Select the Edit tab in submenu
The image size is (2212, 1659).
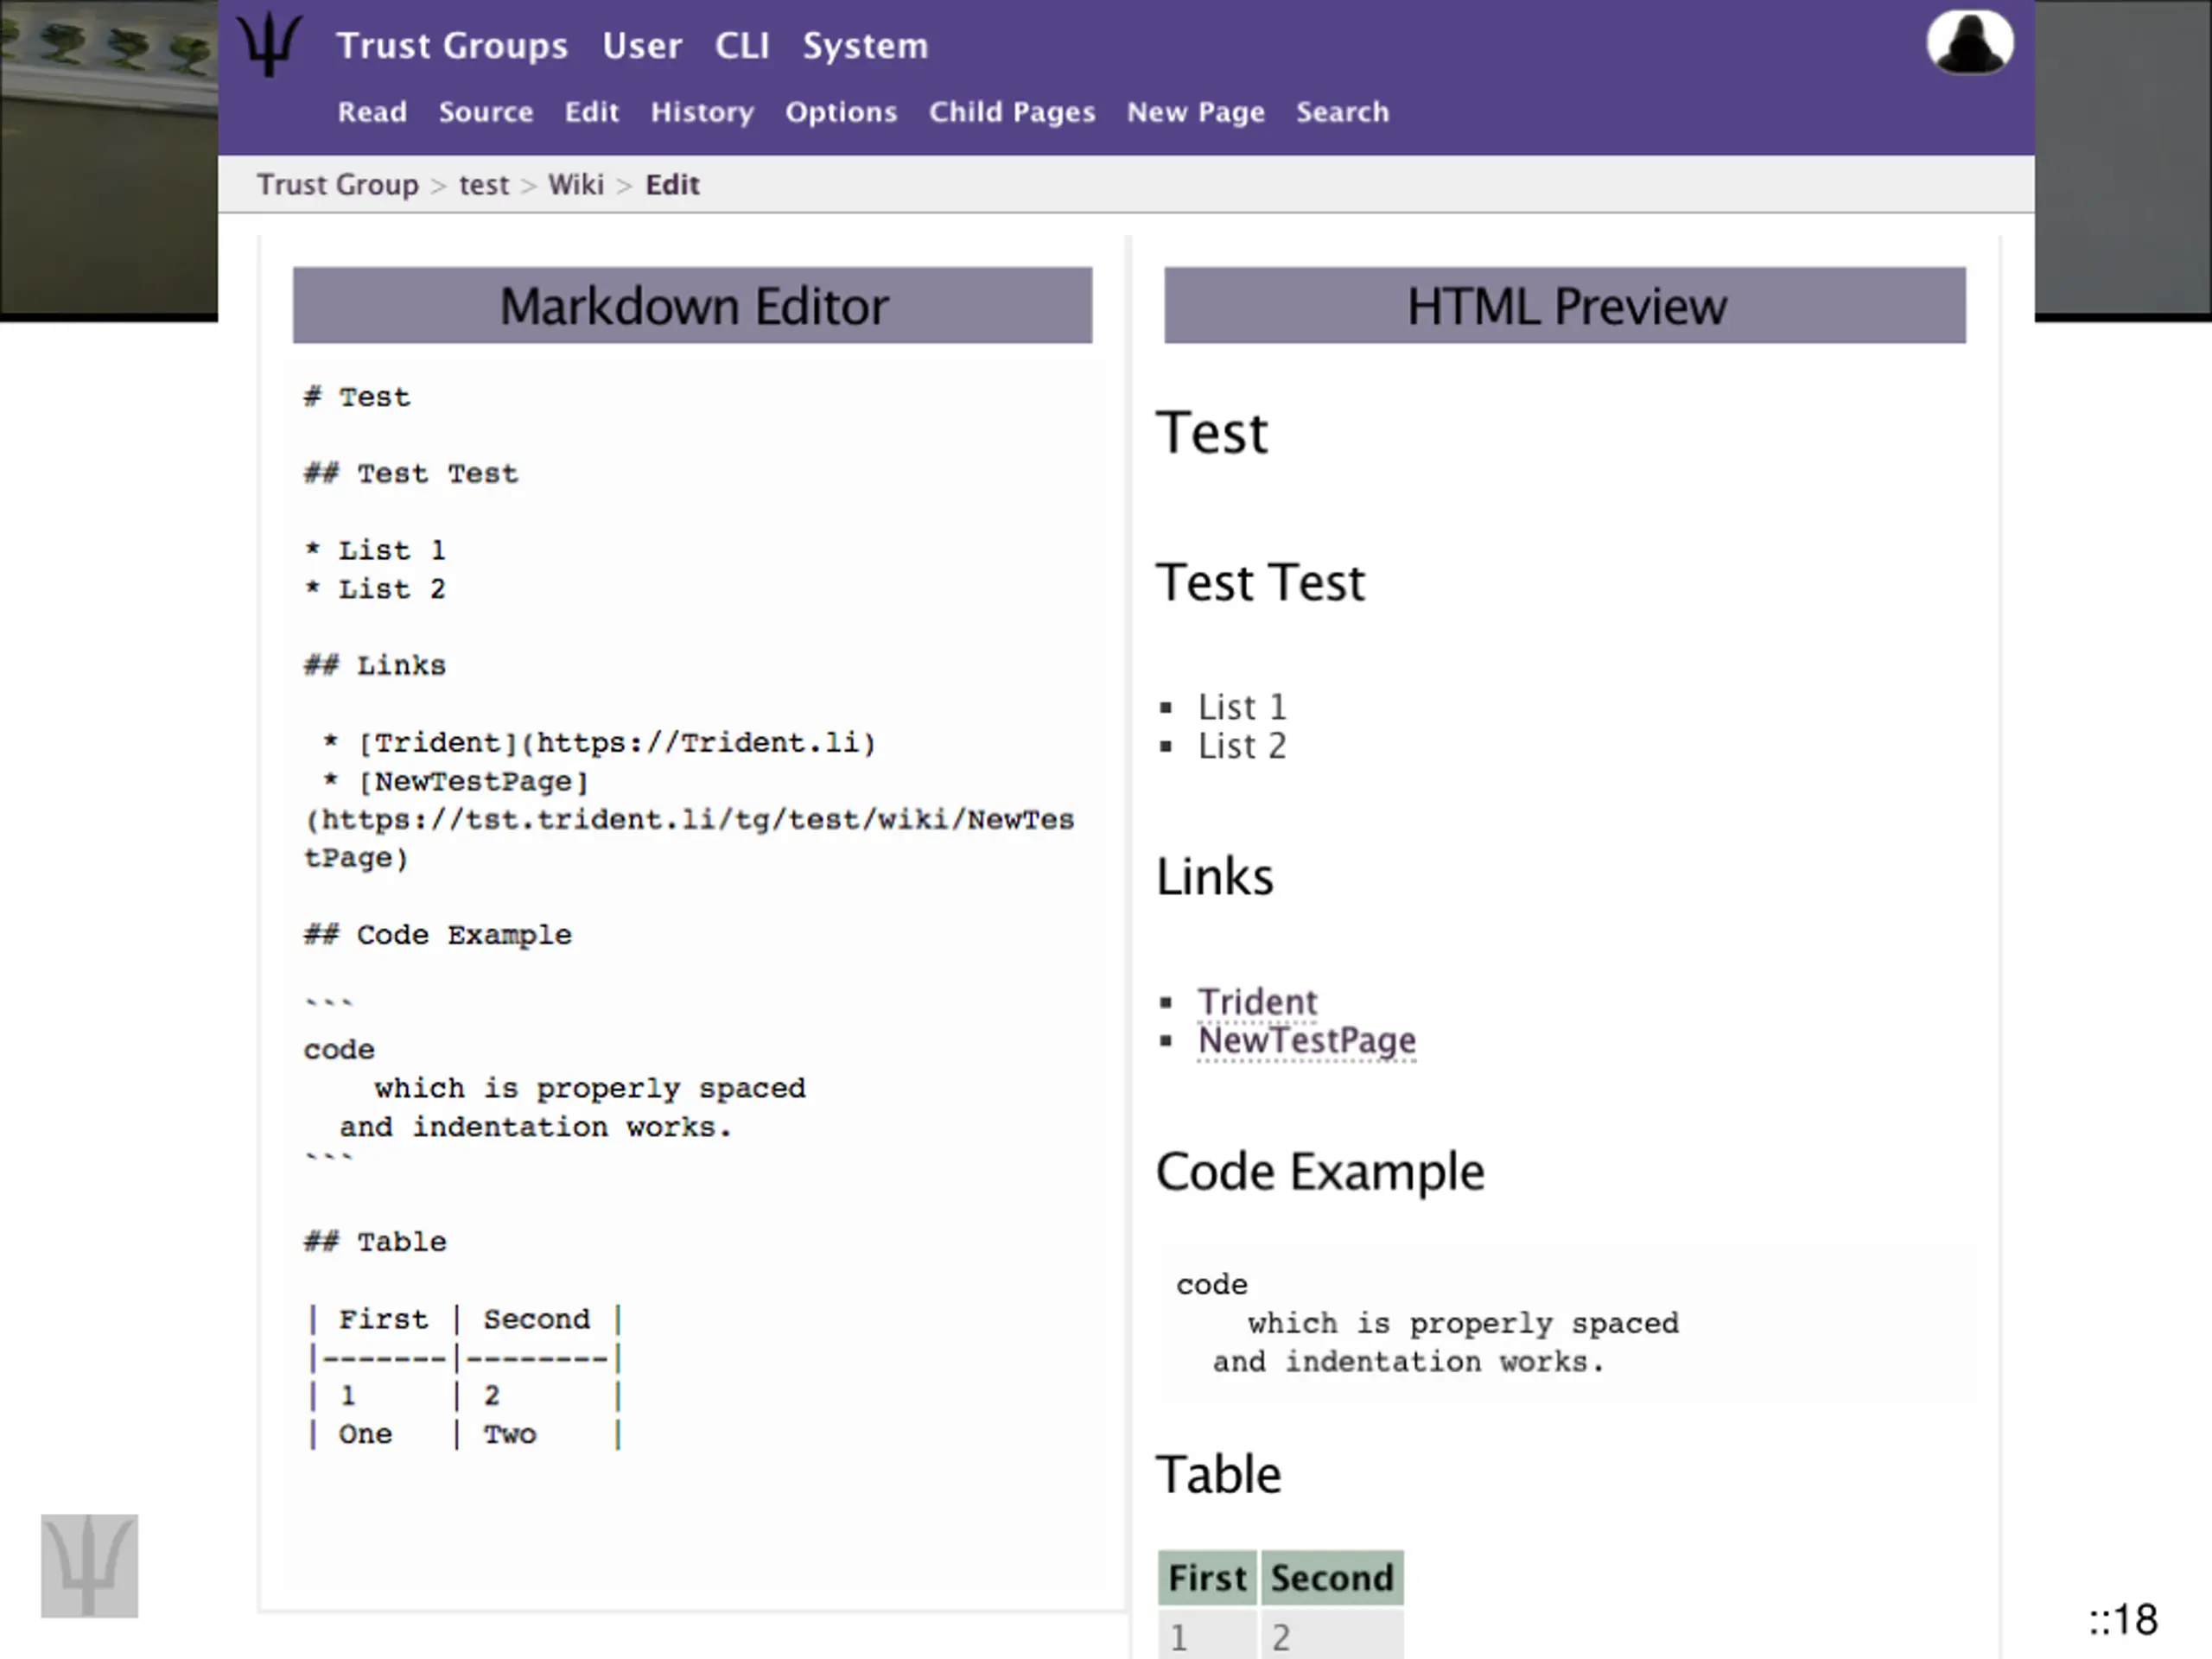coord(592,112)
